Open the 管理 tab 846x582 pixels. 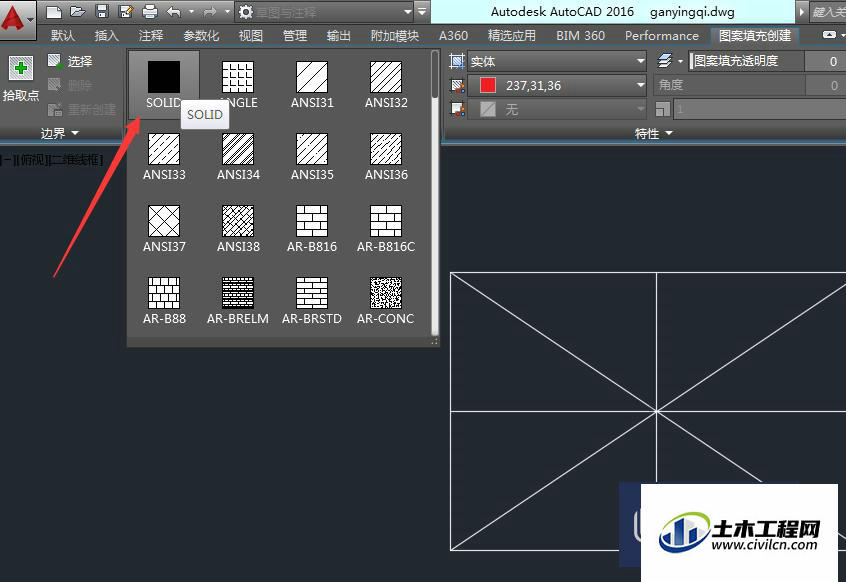[295, 36]
